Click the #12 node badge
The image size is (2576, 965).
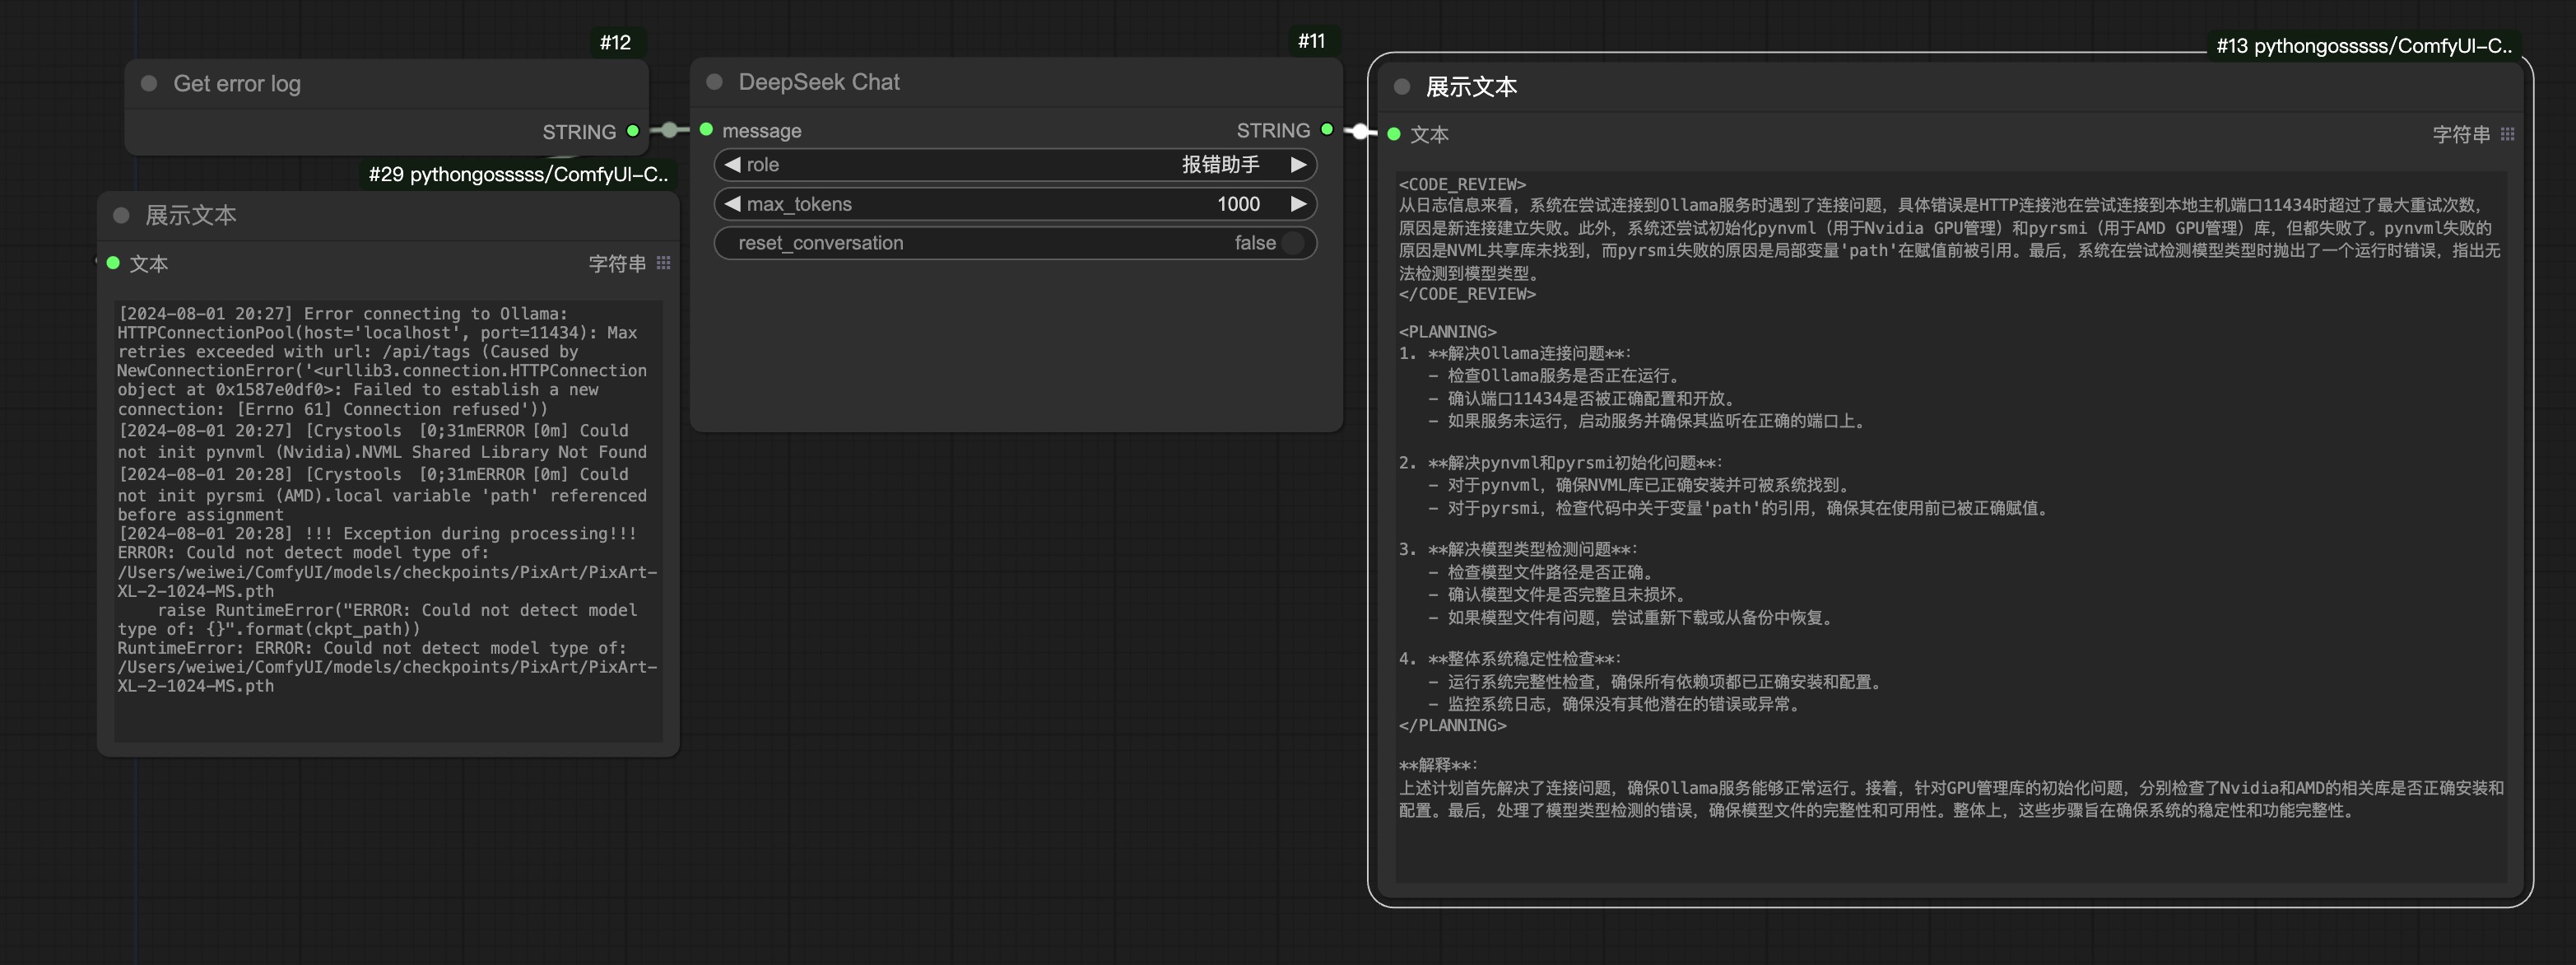click(615, 42)
